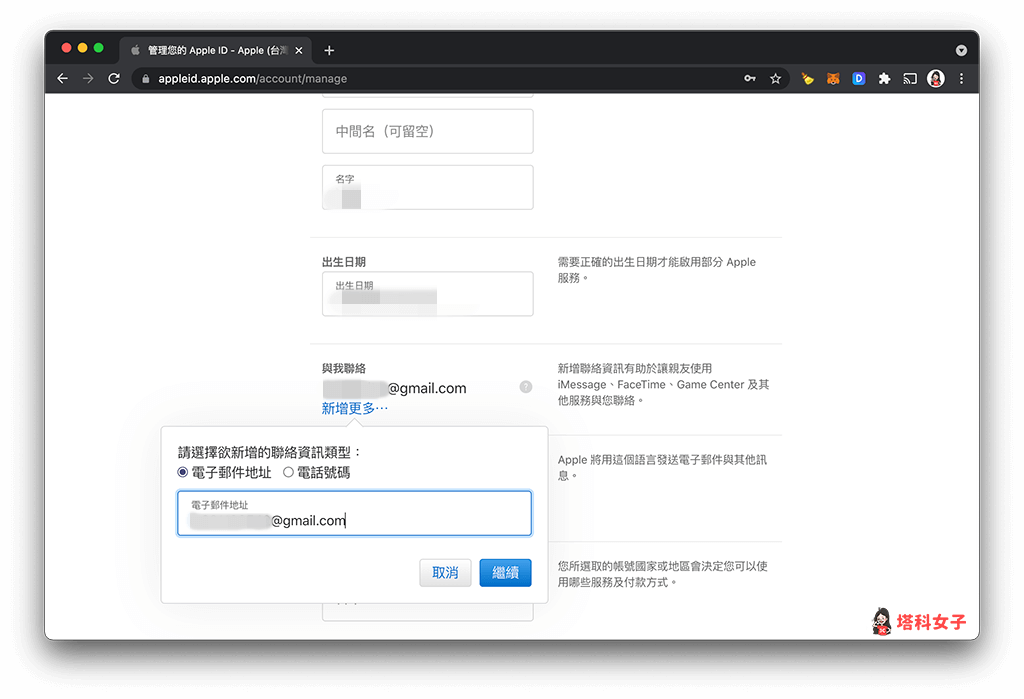Click the address bar URL

pos(253,78)
